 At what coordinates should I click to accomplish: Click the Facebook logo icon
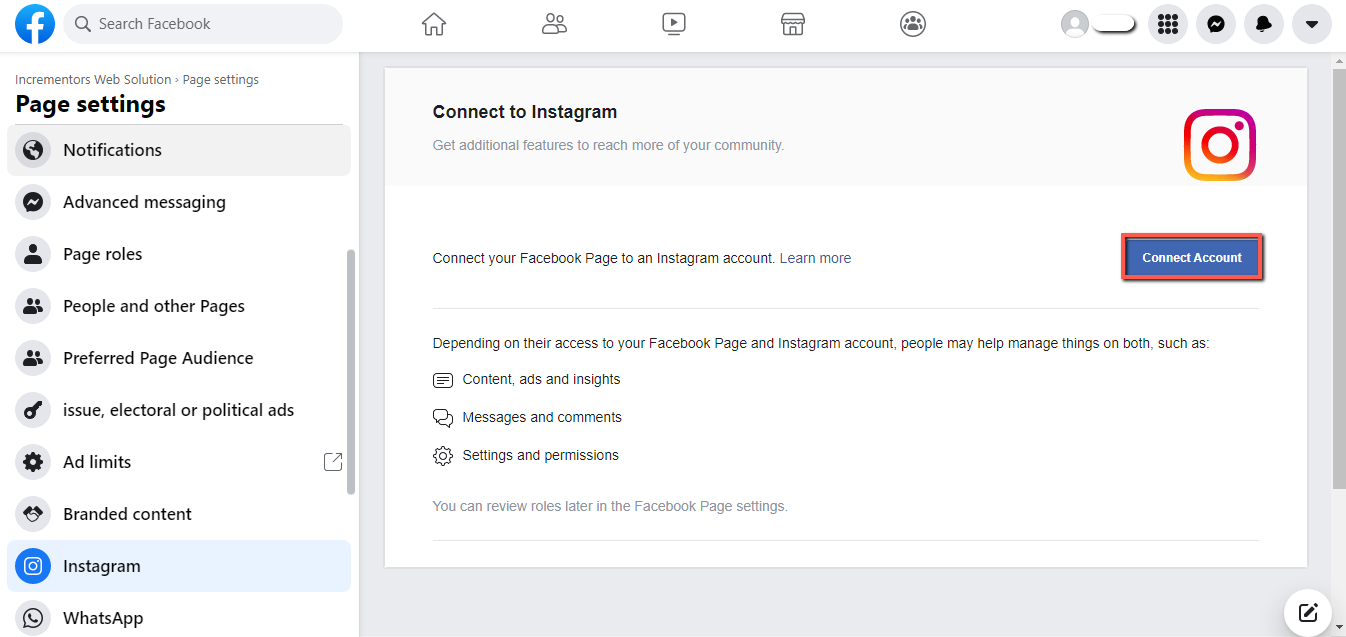(x=35, y=24)
